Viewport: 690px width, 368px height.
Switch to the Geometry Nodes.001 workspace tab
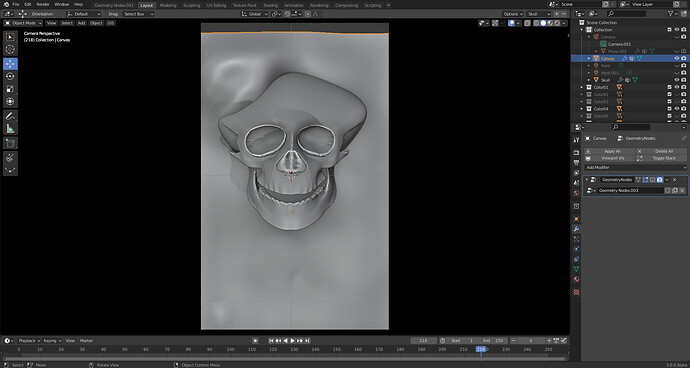click(x=114, y=5)
